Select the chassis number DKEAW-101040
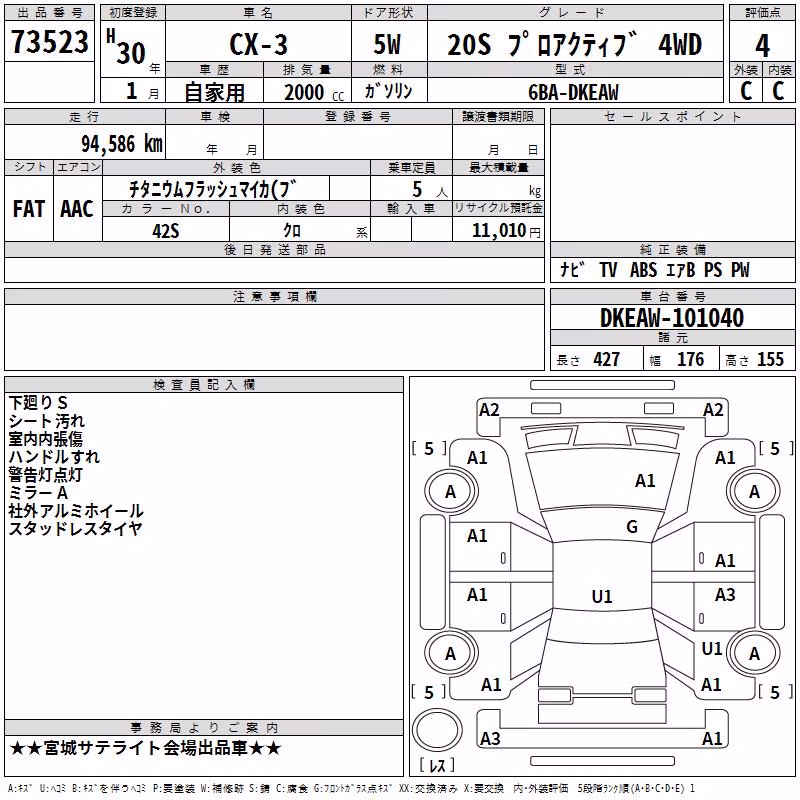The height and width of the screenshot is (800, 800). coord(671,318)
